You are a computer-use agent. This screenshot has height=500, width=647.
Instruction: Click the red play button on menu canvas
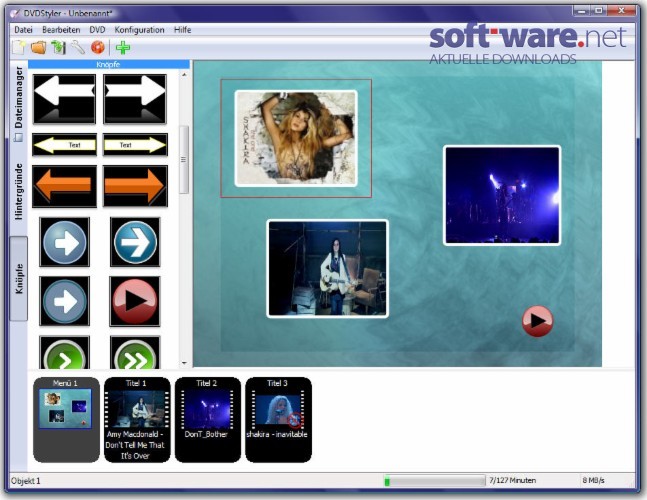537,321
